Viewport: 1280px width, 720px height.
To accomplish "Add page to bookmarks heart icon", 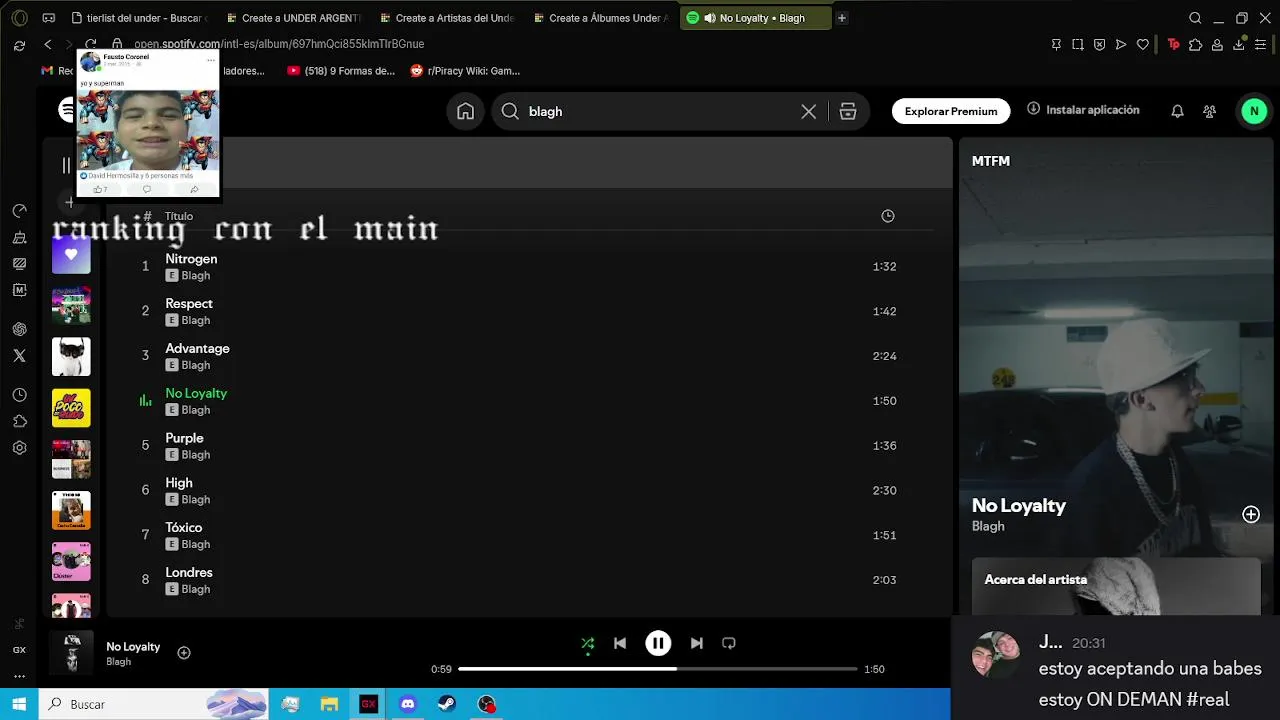I will (x=1143, y=44).
